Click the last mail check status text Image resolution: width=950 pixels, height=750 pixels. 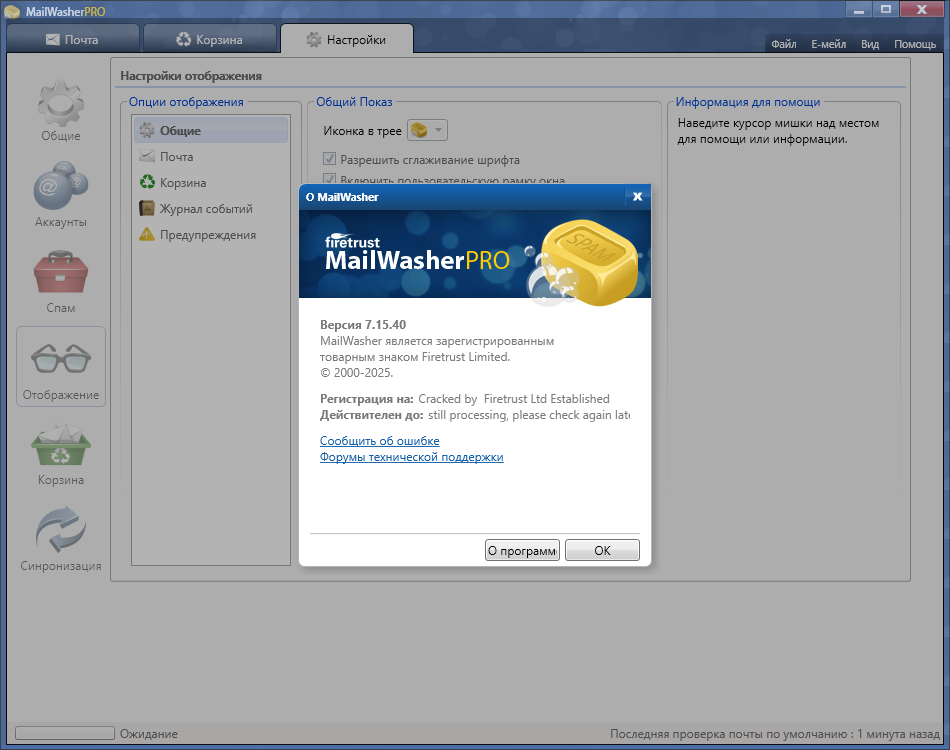(x=775, y=734)
